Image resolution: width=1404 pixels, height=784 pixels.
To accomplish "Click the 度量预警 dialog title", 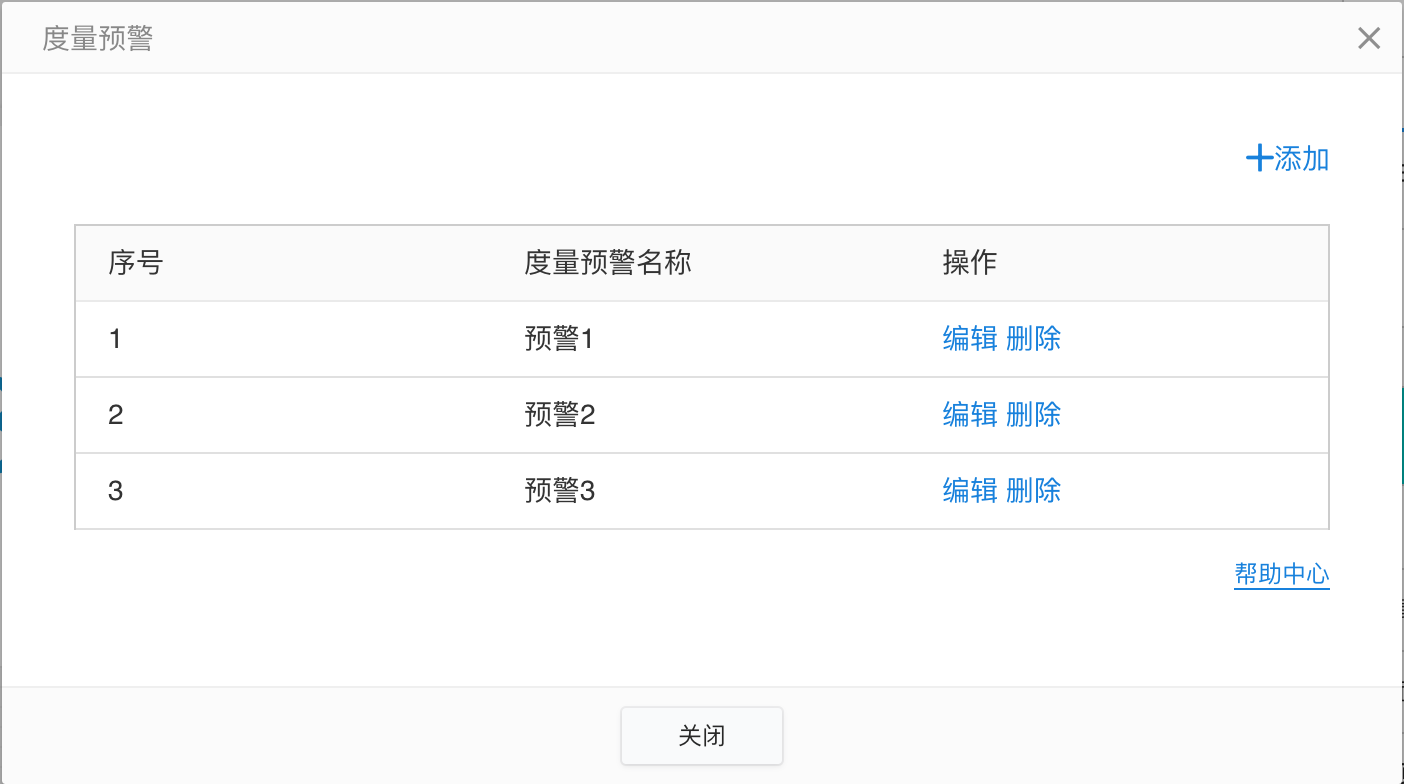I will click(x=97, y=39).
